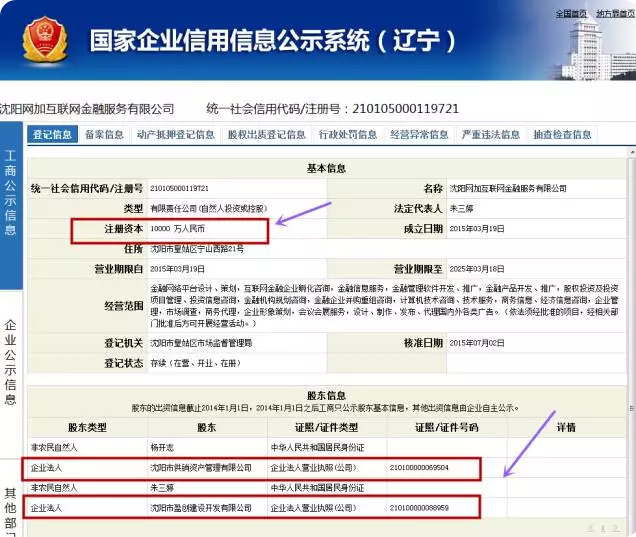This screenshot has width=636, height=537.
Task: Click shareholder 朱三稼 in shareholder table
Action: [162, 488]
